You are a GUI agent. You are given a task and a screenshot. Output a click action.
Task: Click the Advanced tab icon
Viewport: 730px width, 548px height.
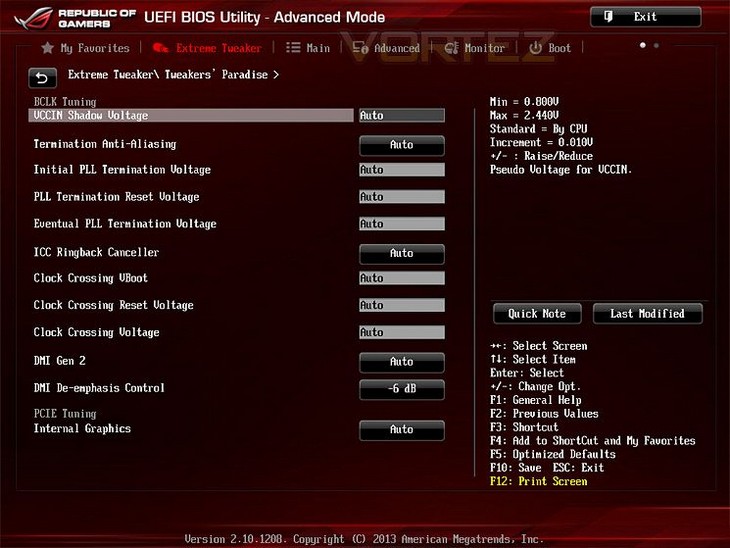click(x=360, y=48)
